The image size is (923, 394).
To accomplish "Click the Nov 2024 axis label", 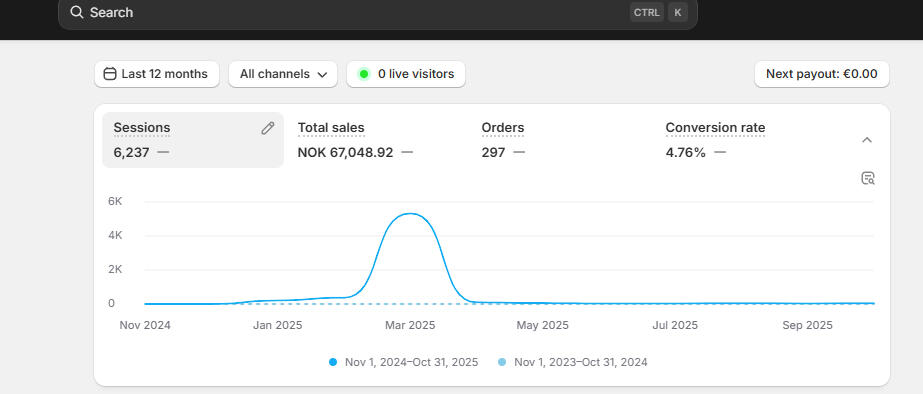I will click(145, 326).
